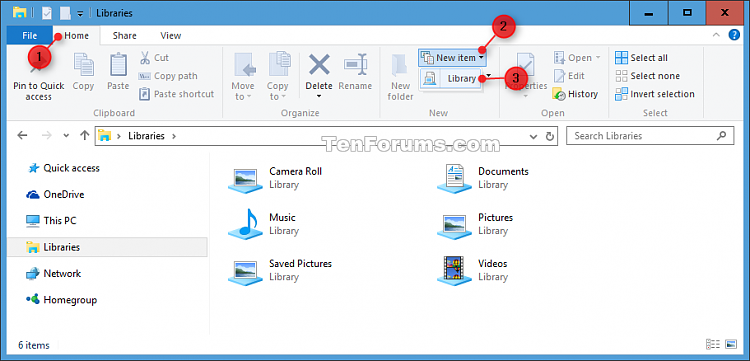Click the Delete X icon
Screen dimensions: 750x361
(319, 65)
